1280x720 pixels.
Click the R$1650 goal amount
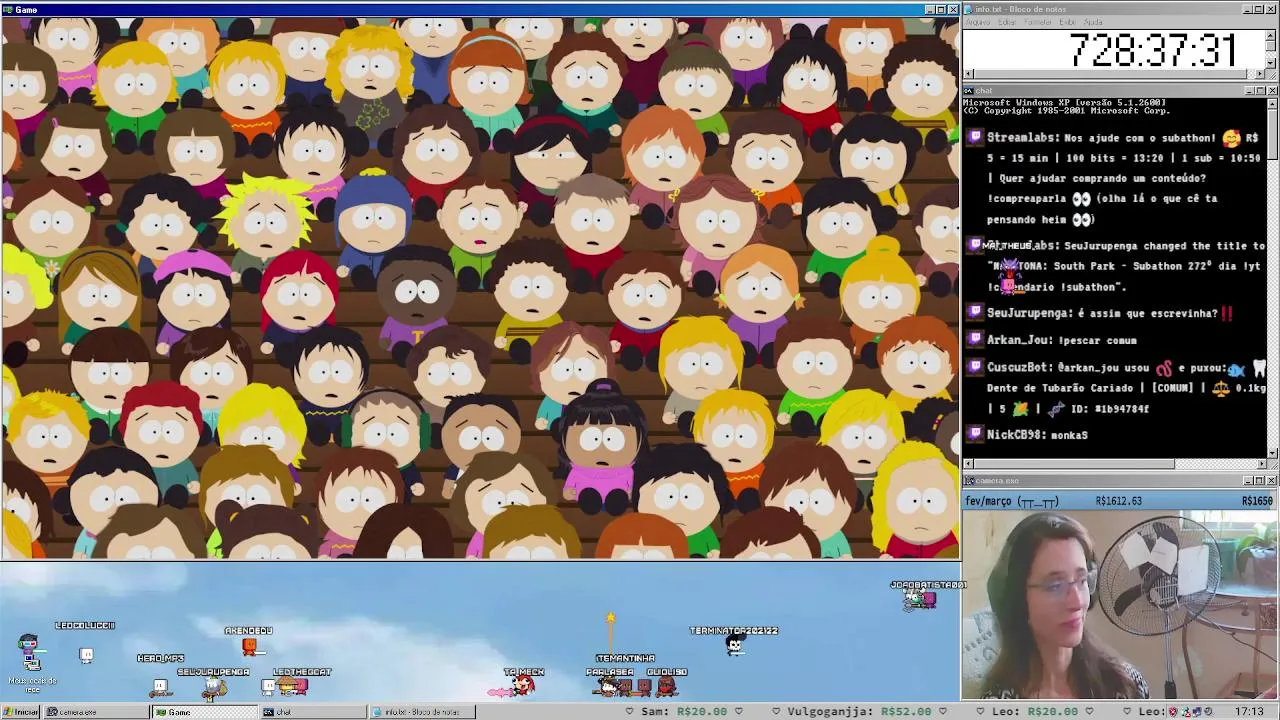(1256, 501)
